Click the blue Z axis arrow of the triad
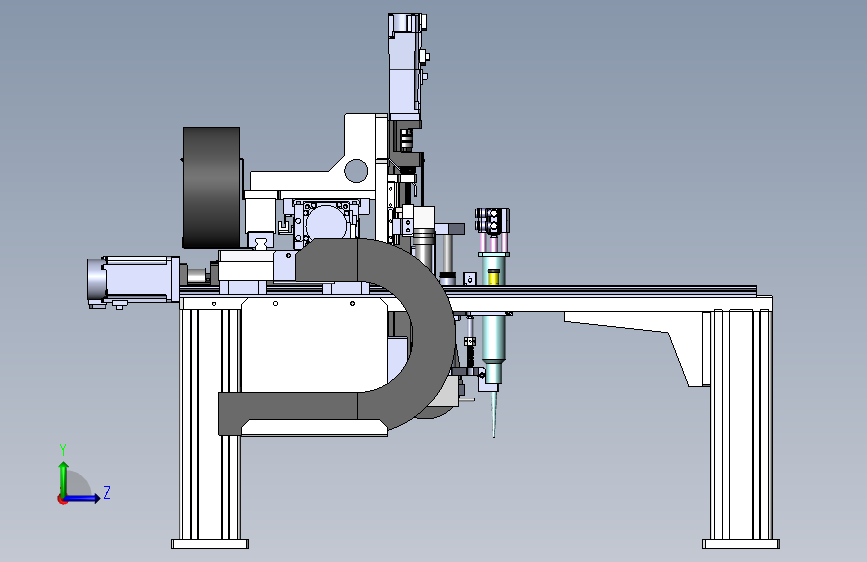The height and width of the screenshot is (562, 867). pos(83,498)
